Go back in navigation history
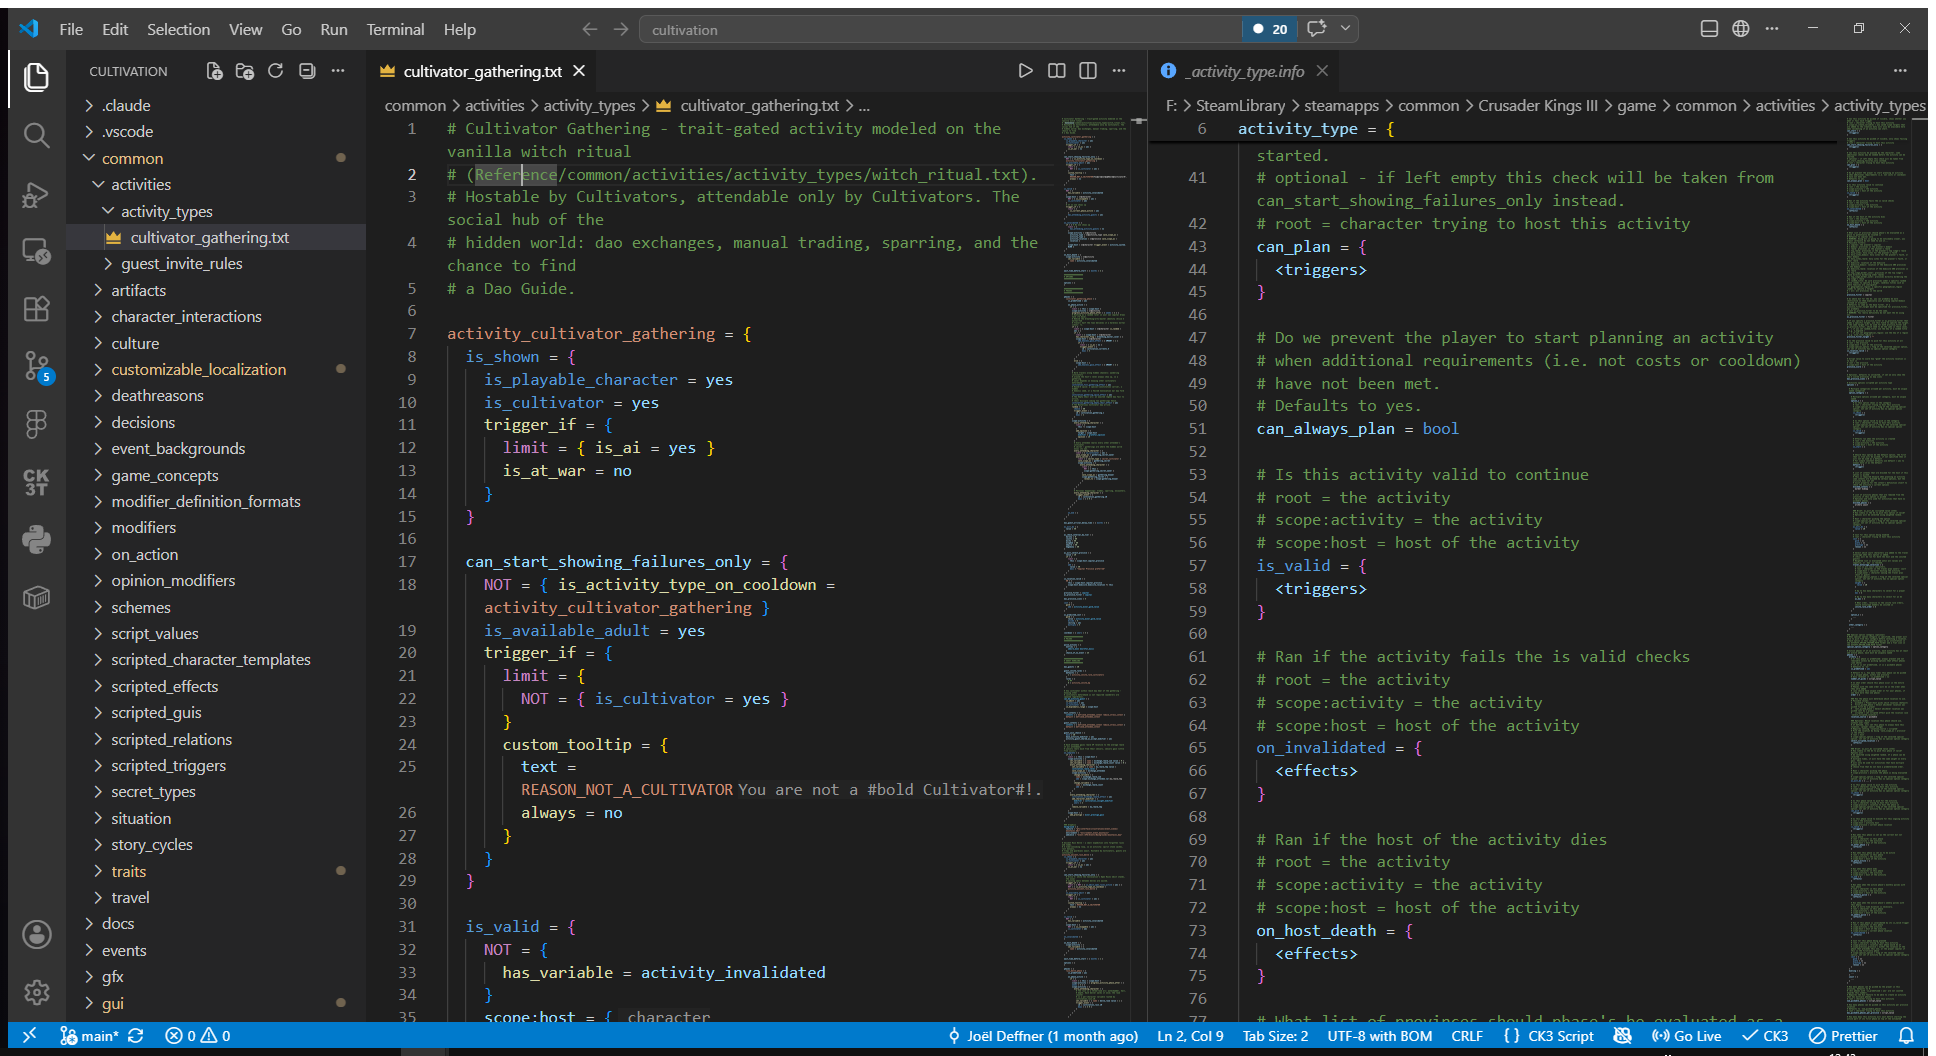Image resolution: width=1936 pixels, height=1056 pixels. 589,29
